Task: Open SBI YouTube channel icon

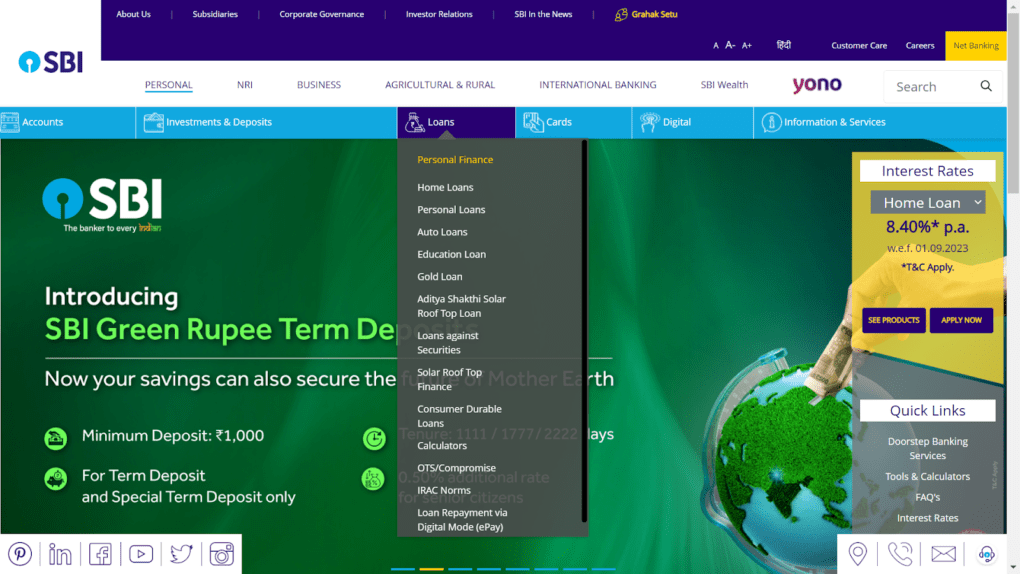Action: pyautogui.click(x=141, y=554)
